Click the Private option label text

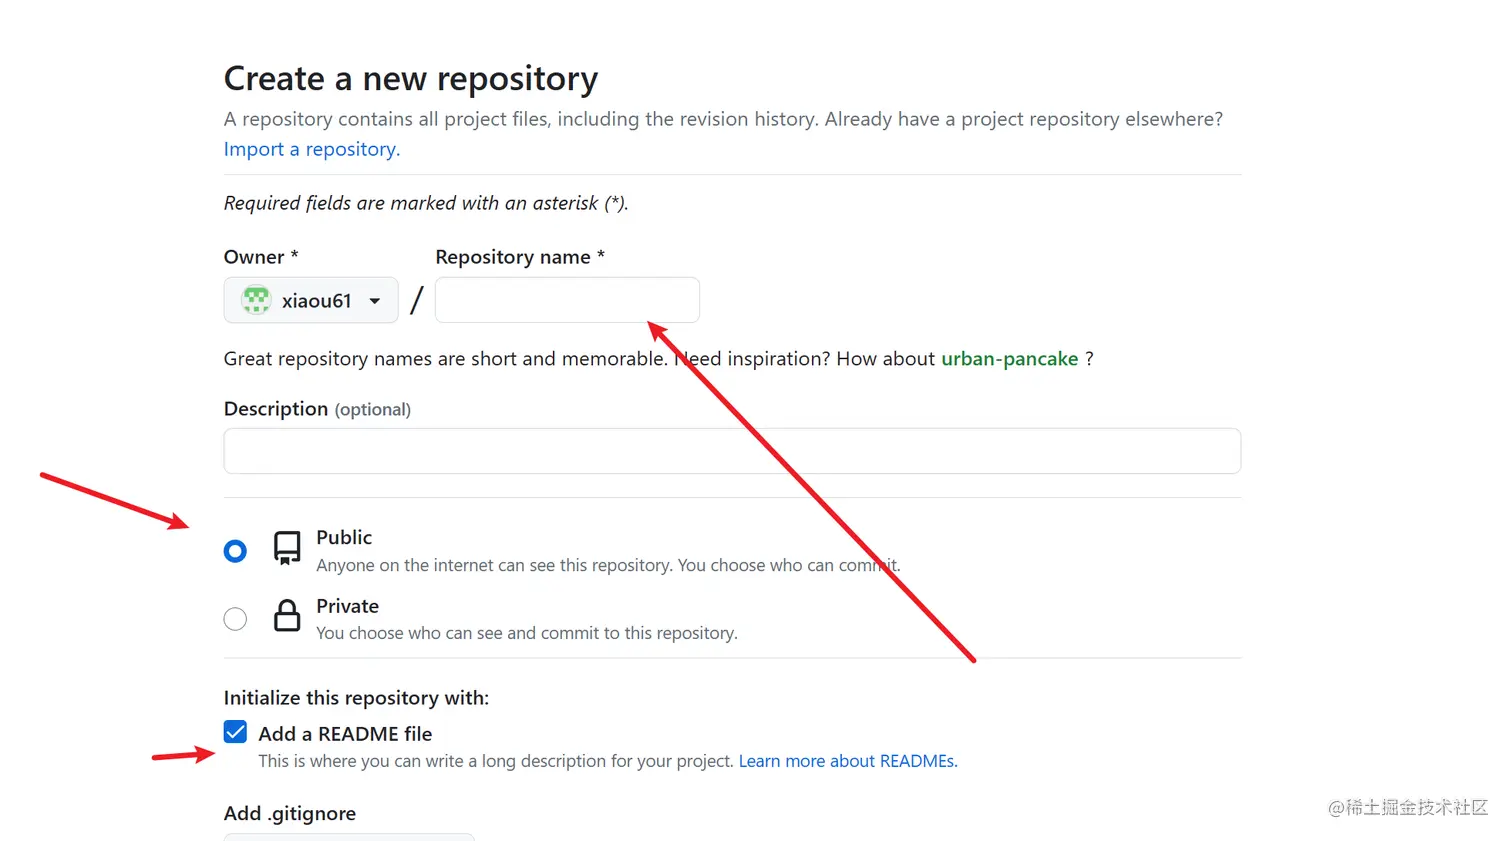347,606
